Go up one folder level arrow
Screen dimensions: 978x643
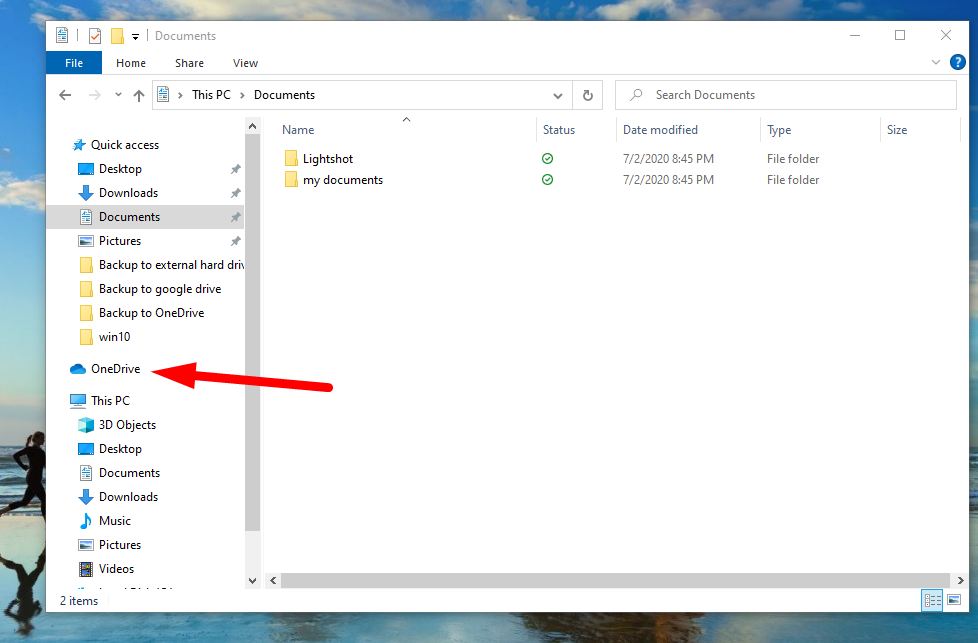(139, 96)
